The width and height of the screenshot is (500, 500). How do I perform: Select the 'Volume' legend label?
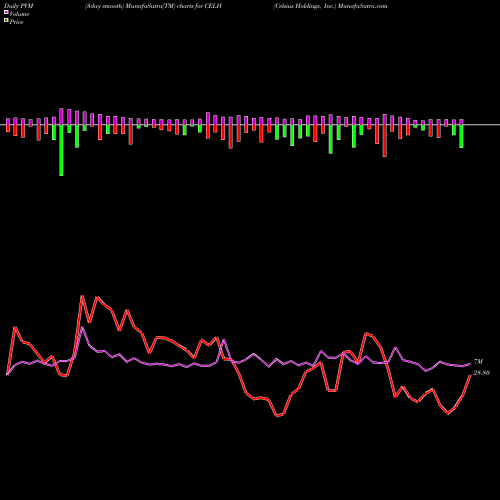tap(19, 14)
